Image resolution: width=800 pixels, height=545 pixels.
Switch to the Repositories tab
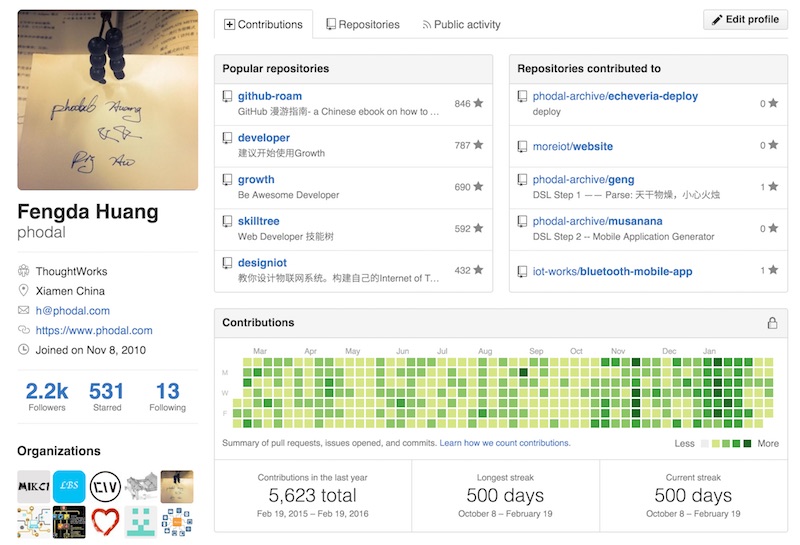[362, 24]
